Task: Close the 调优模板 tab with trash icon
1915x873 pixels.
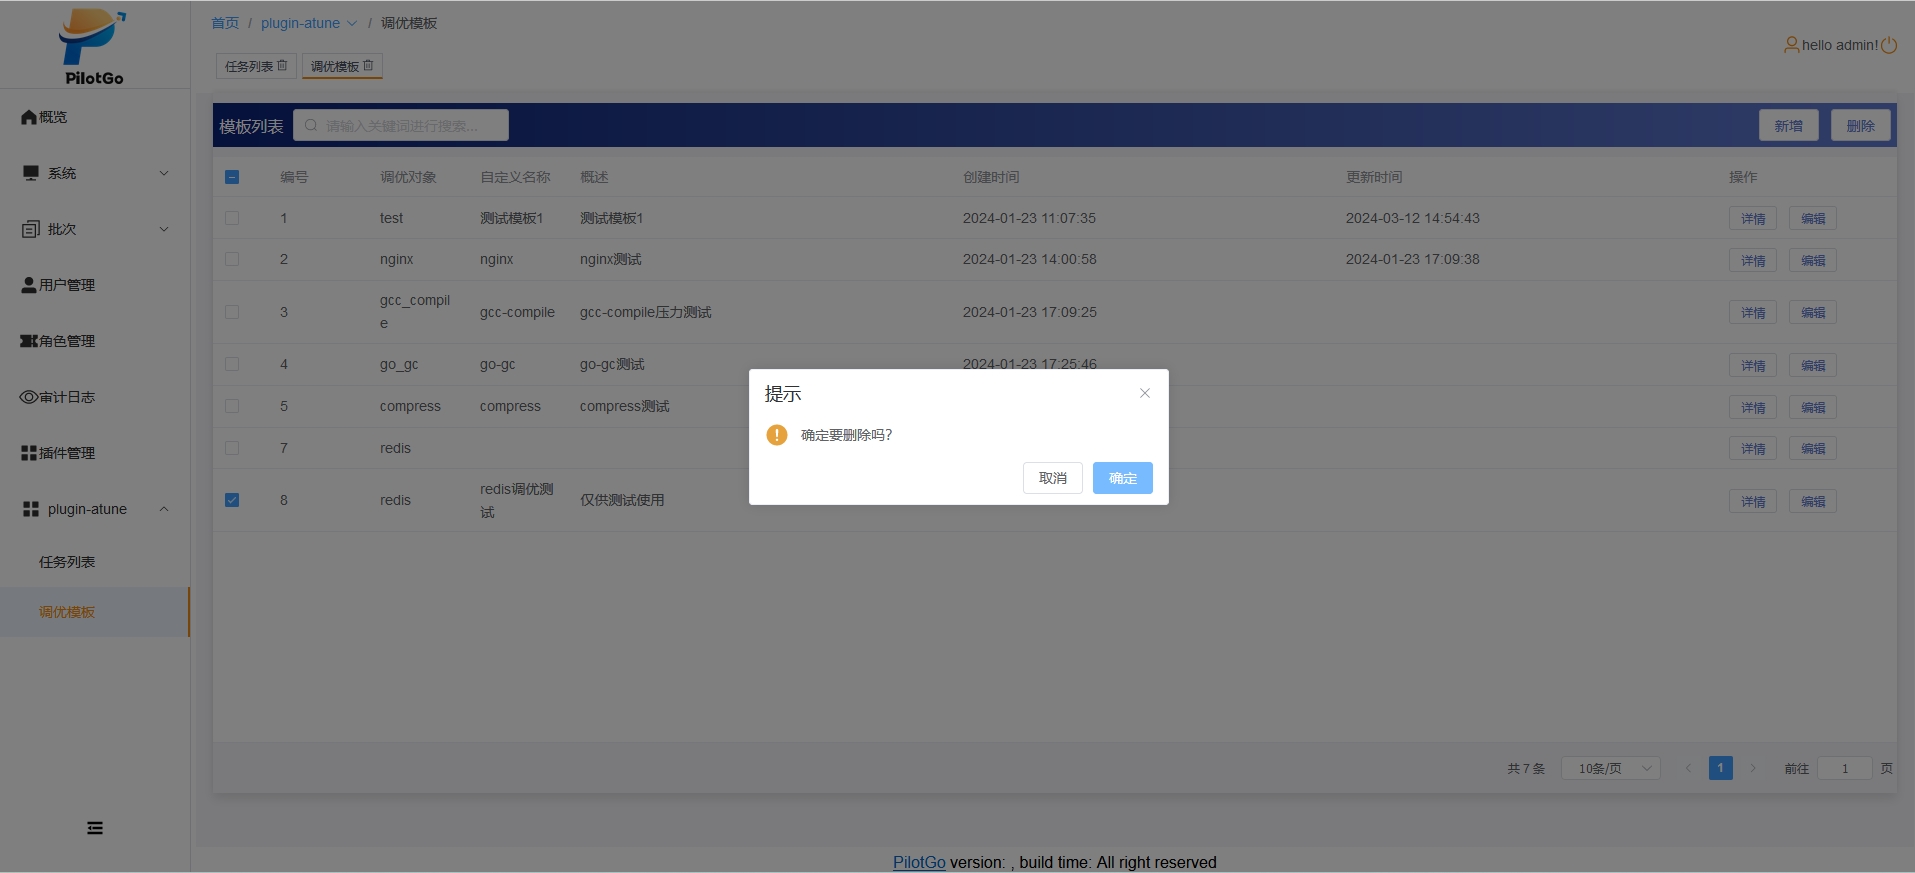Action: pyautogui.click(x=368, y=66)
